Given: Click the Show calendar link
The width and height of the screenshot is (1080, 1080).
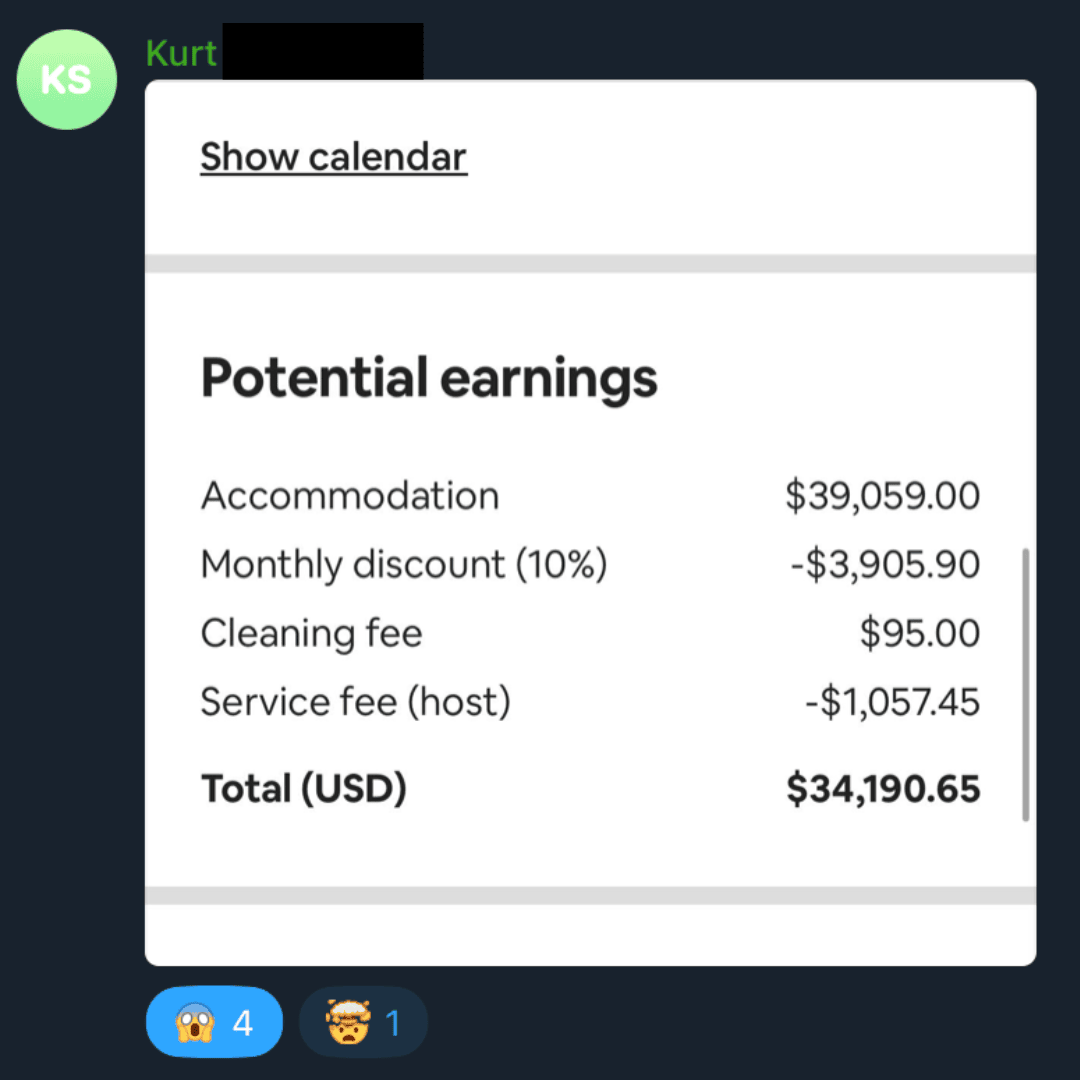Looking at the screenshot, I should point(333,157).
